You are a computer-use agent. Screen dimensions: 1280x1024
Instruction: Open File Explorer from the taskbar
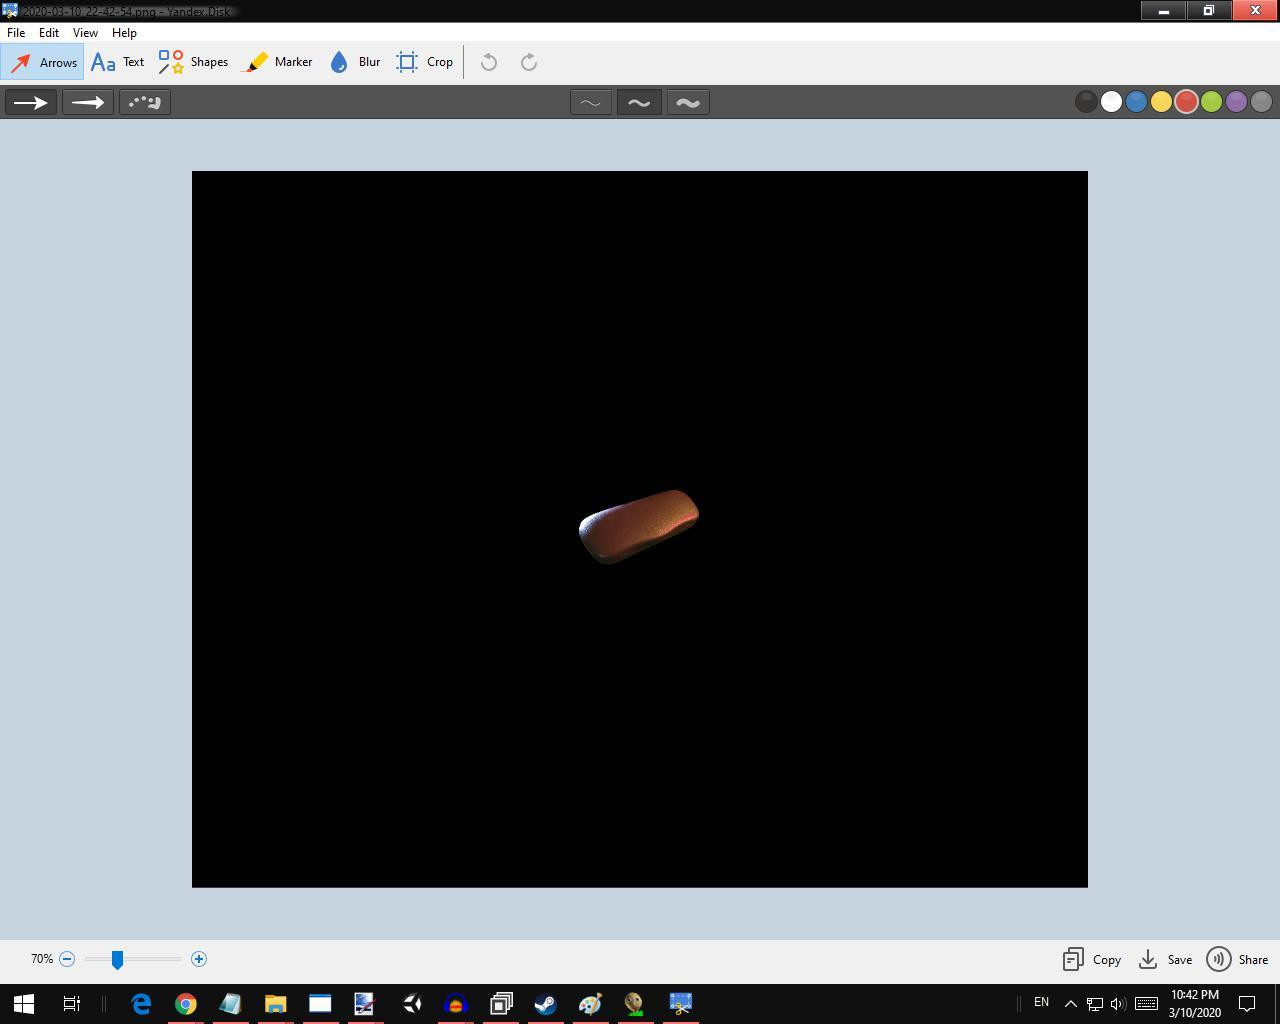click(275, 1003)
